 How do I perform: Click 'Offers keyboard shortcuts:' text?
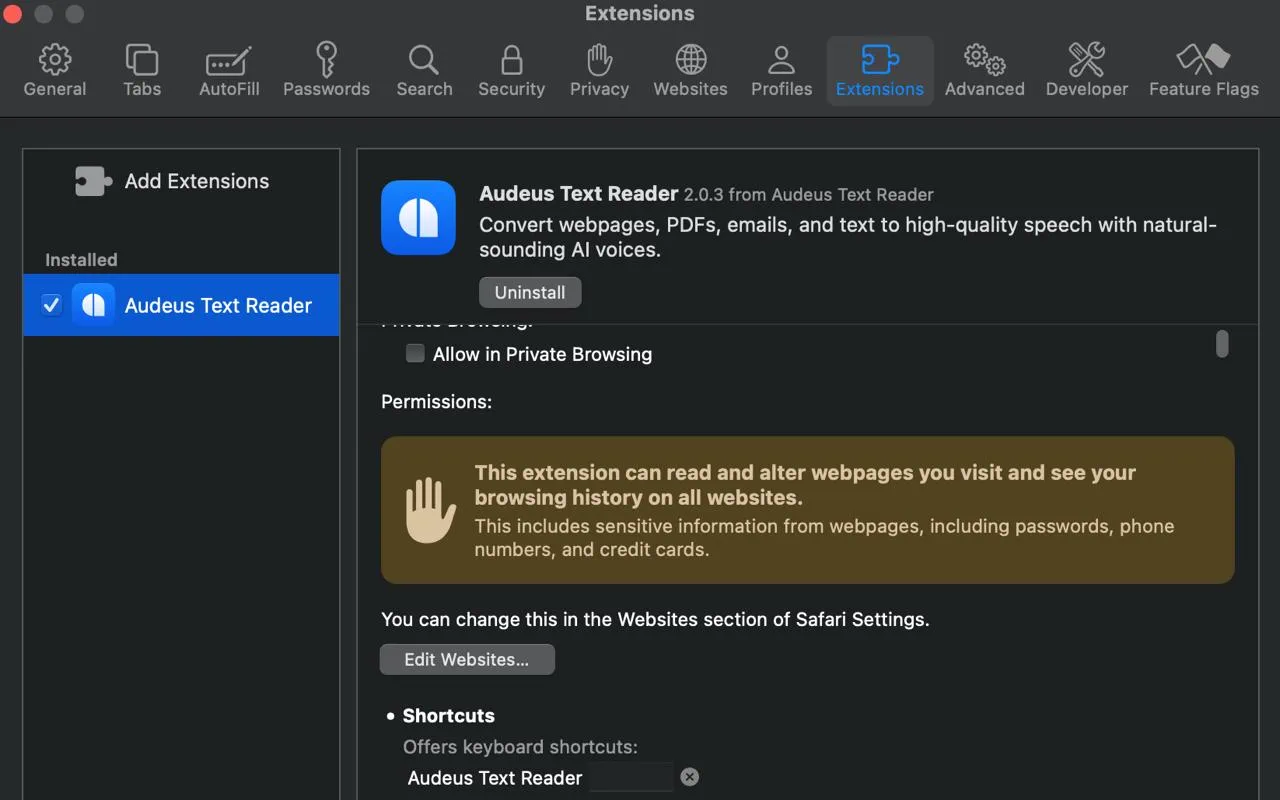pos(520,747)
